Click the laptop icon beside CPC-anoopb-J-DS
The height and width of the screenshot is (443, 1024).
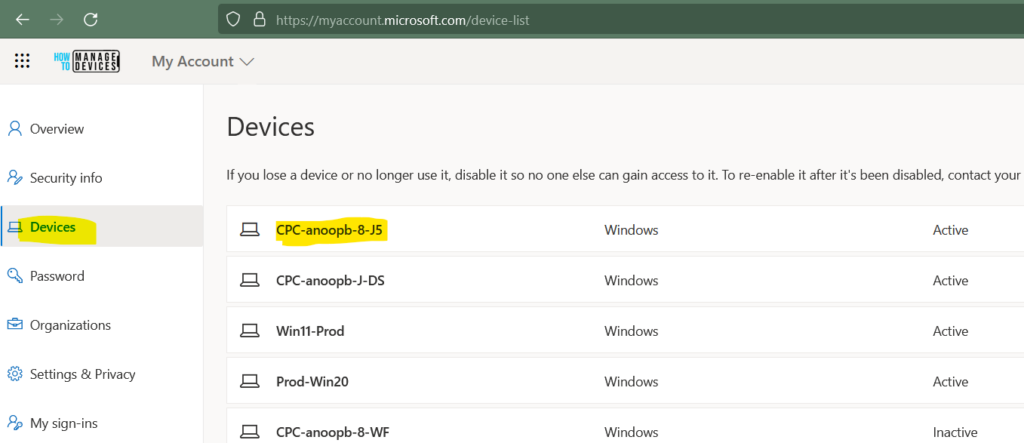(249, 280)
